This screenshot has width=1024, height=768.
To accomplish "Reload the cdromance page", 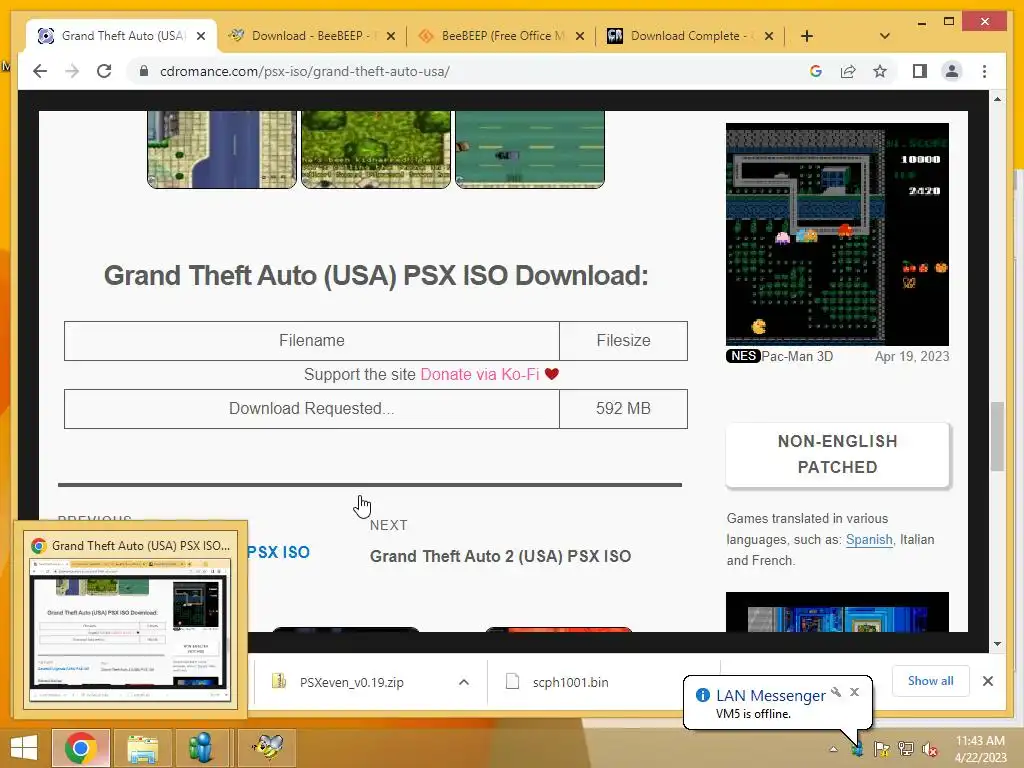I will click(104, 71).
